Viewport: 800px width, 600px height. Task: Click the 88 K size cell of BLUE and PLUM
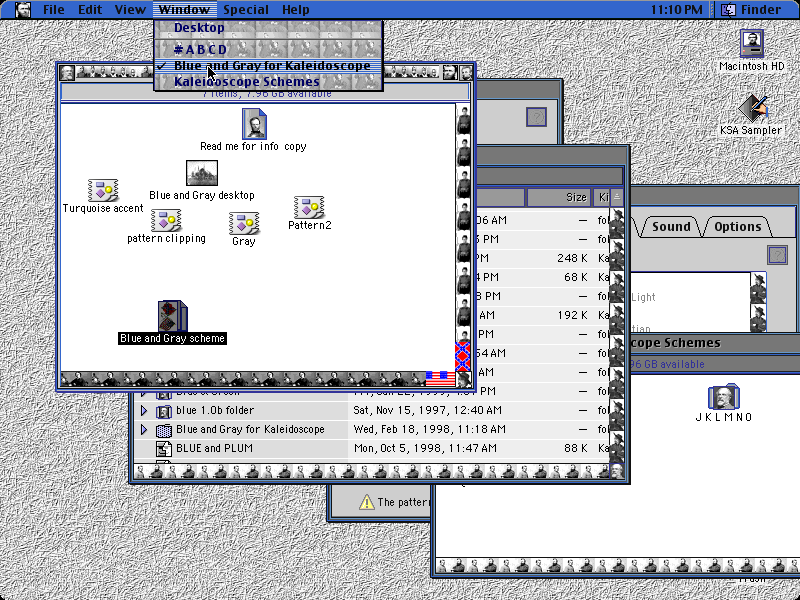575,448
